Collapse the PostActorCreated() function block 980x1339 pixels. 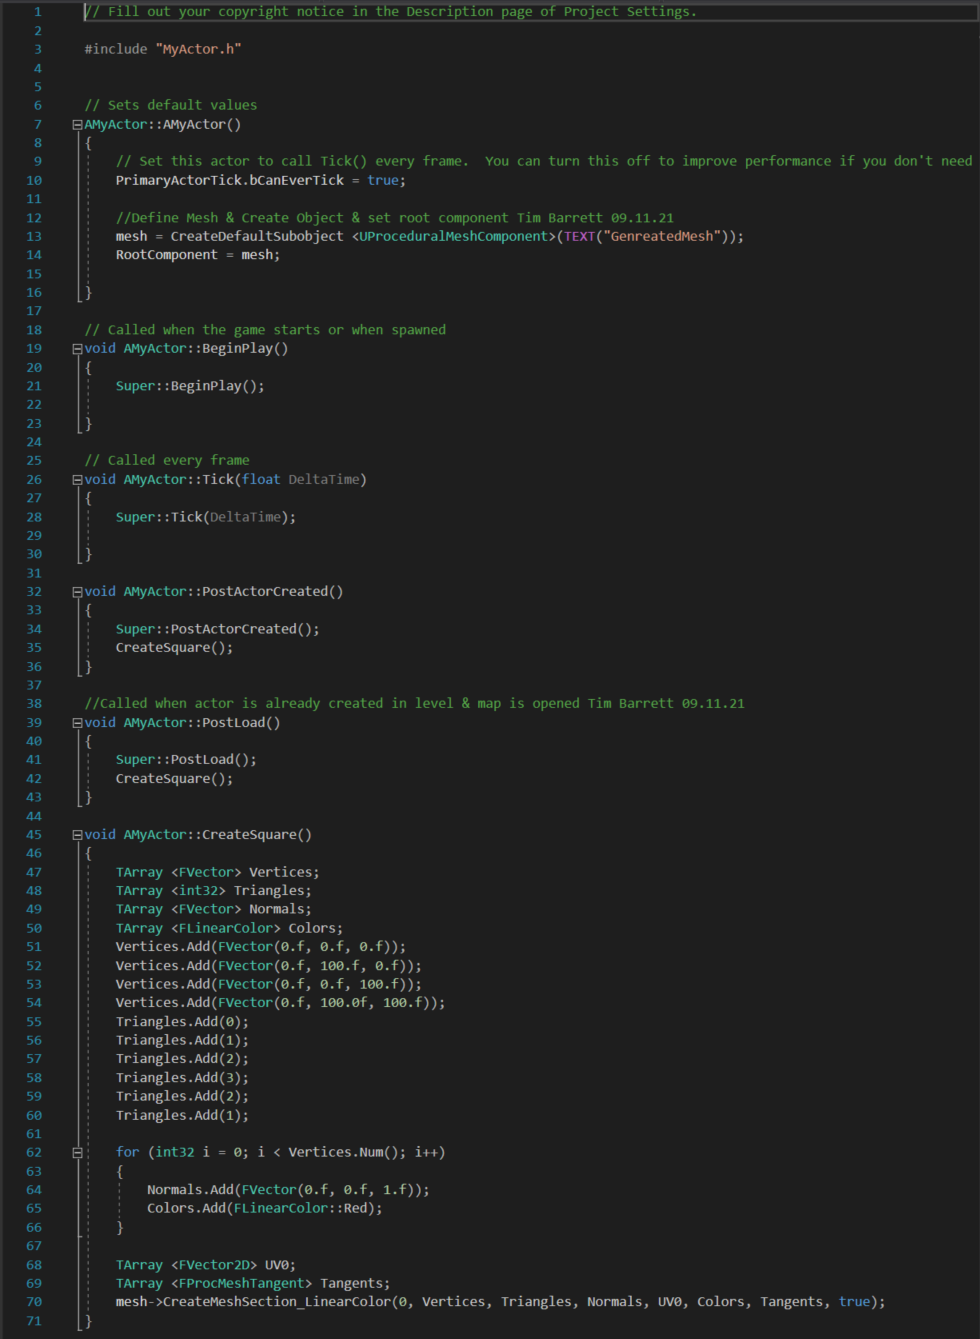point(77,592)
